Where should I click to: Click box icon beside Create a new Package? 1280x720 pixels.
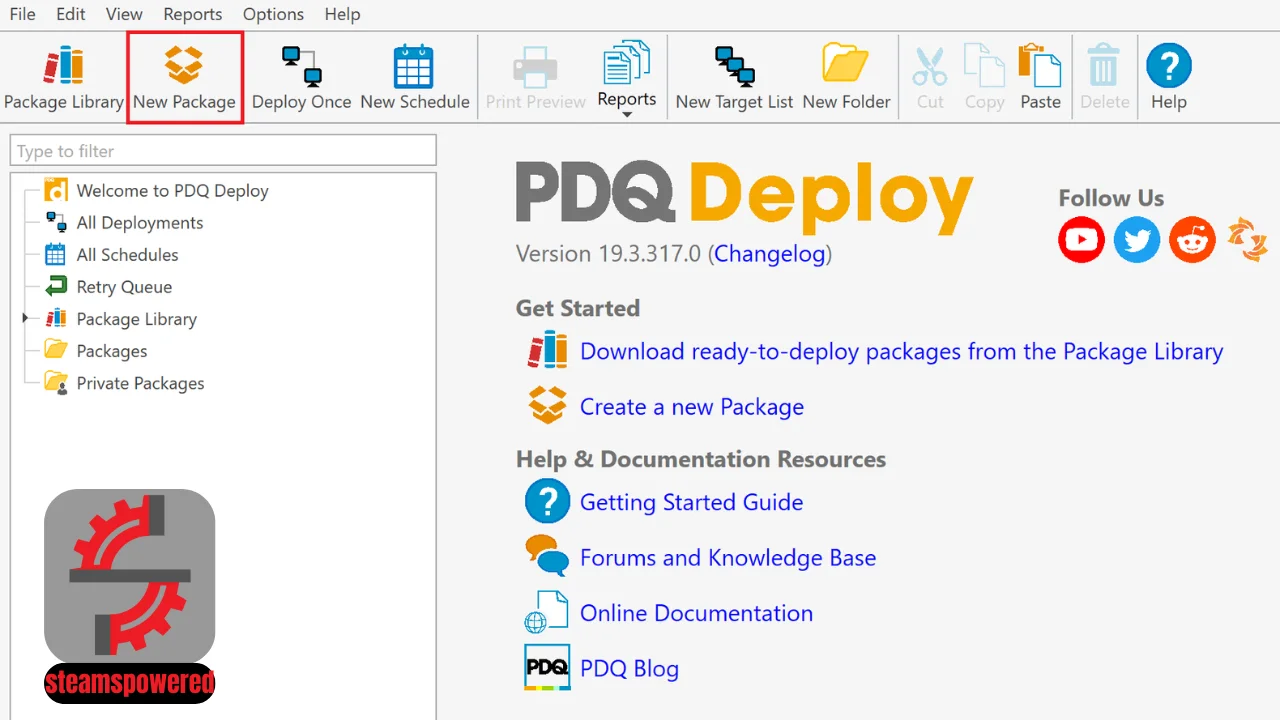click(547, 405)
